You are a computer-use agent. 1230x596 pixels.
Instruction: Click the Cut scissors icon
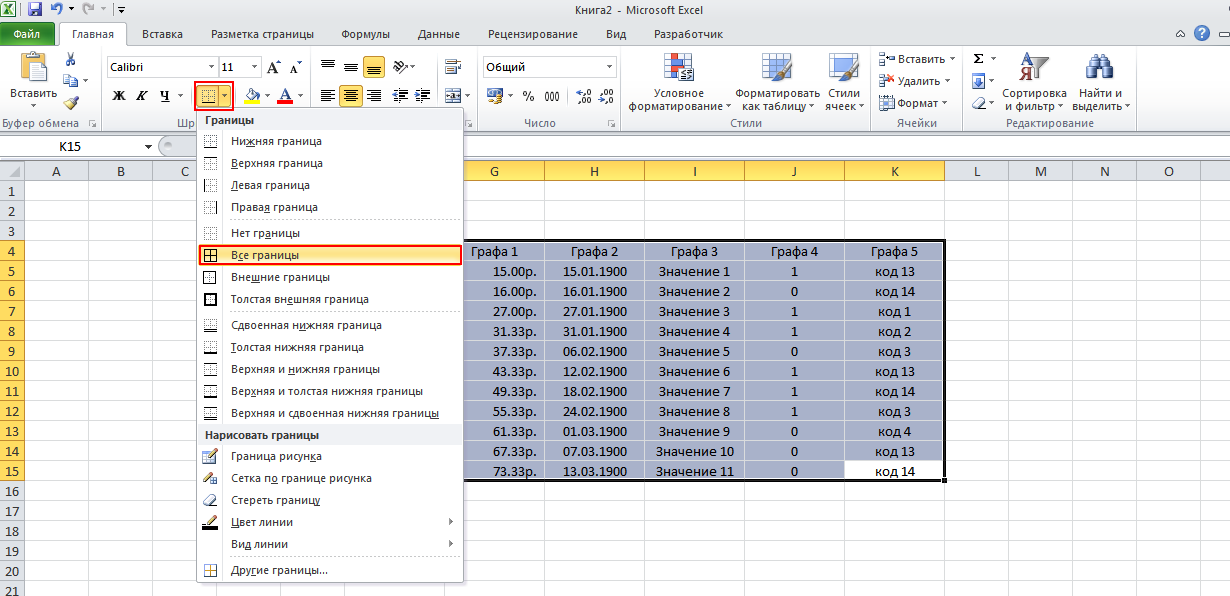(70, 59)
